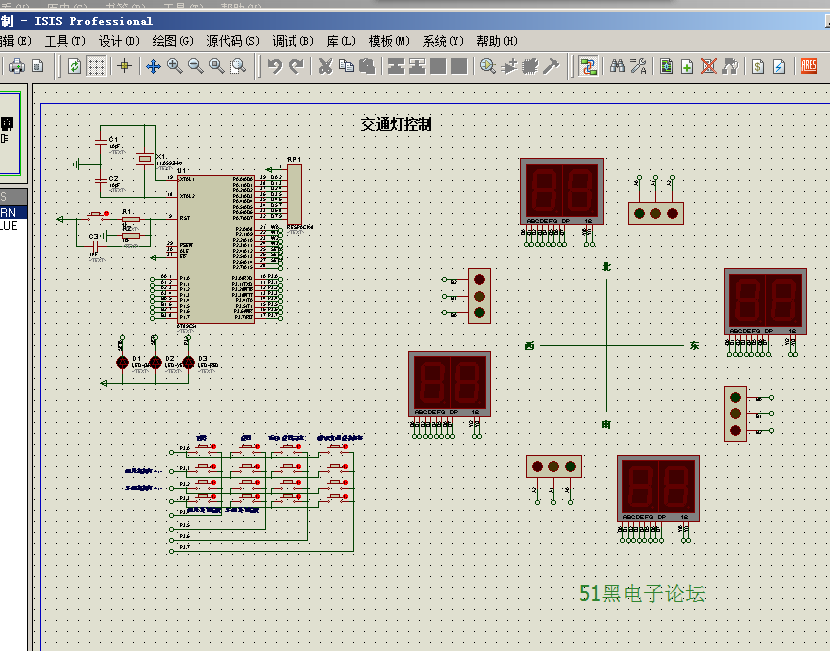Open Pick Parts From Libraries
The image size is (830, 651).
[488, 66]
